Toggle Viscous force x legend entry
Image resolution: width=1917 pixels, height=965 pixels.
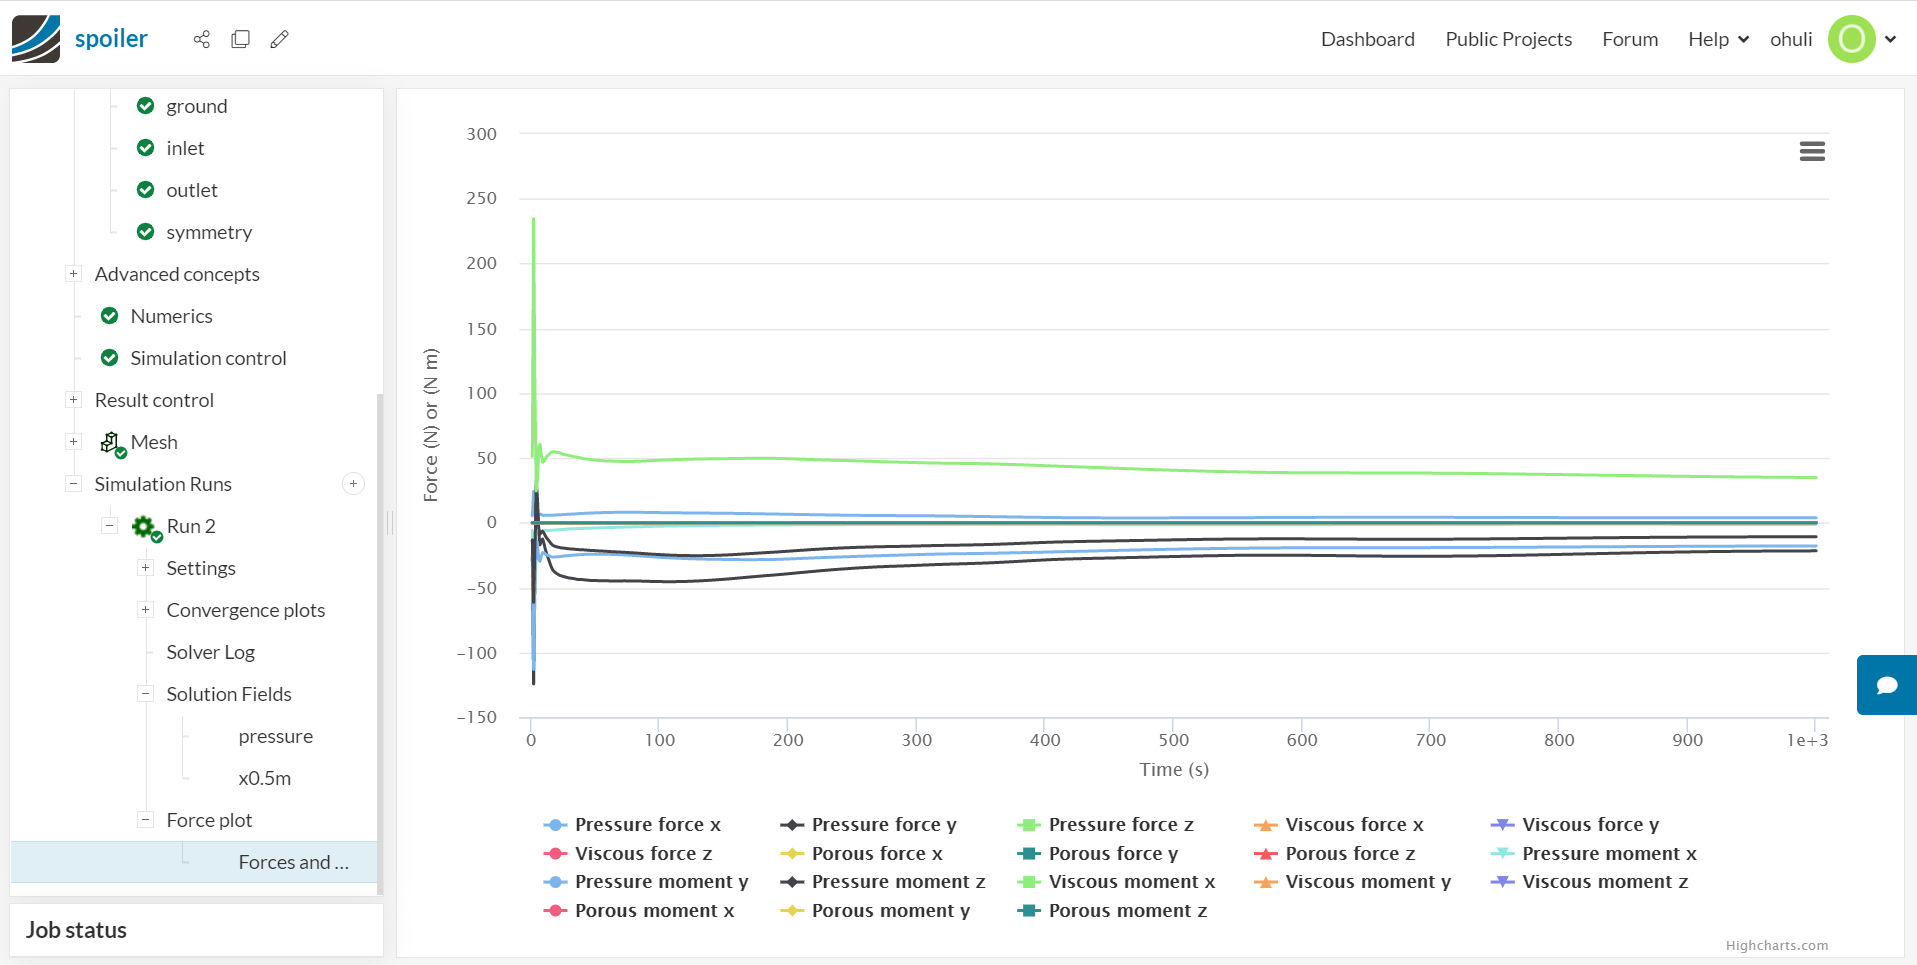[x=1354, y=825]
